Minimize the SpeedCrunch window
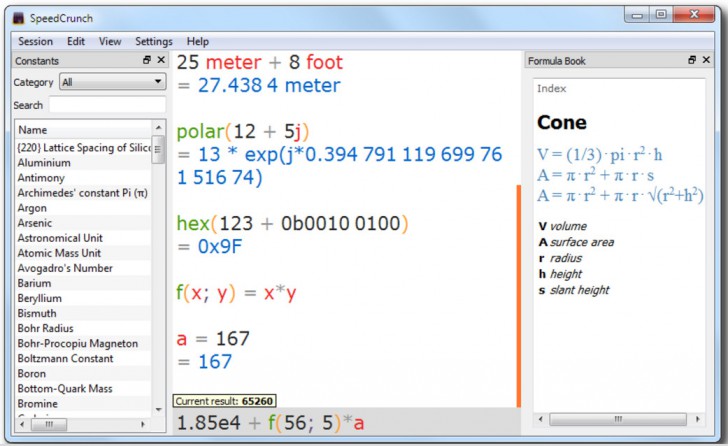The height and width of the screenshot is (446, 728). click(x=637, y=15)
